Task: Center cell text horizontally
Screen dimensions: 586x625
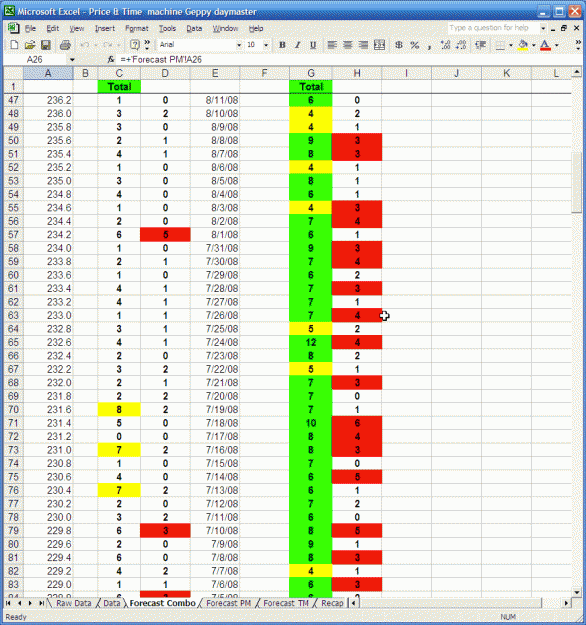Action: point(348,45)
